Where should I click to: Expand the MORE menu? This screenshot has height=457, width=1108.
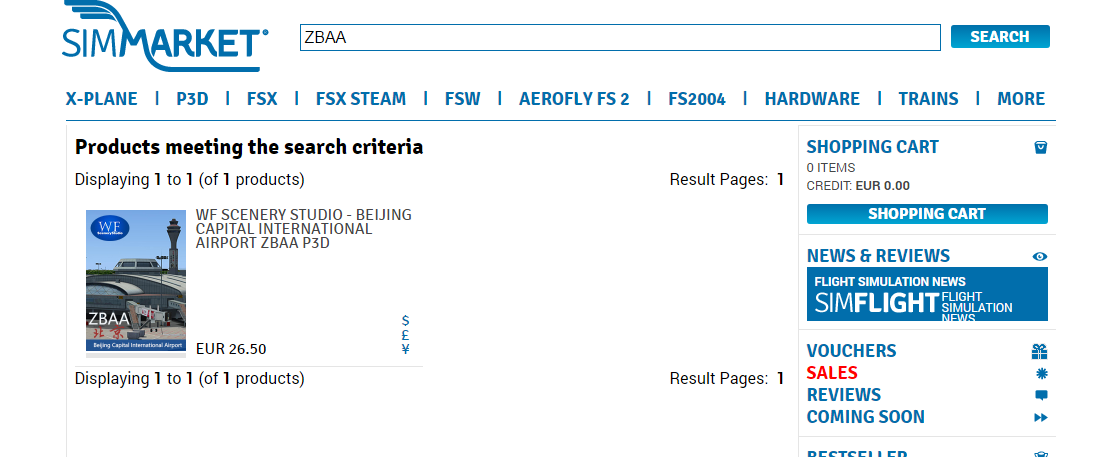1021,99
